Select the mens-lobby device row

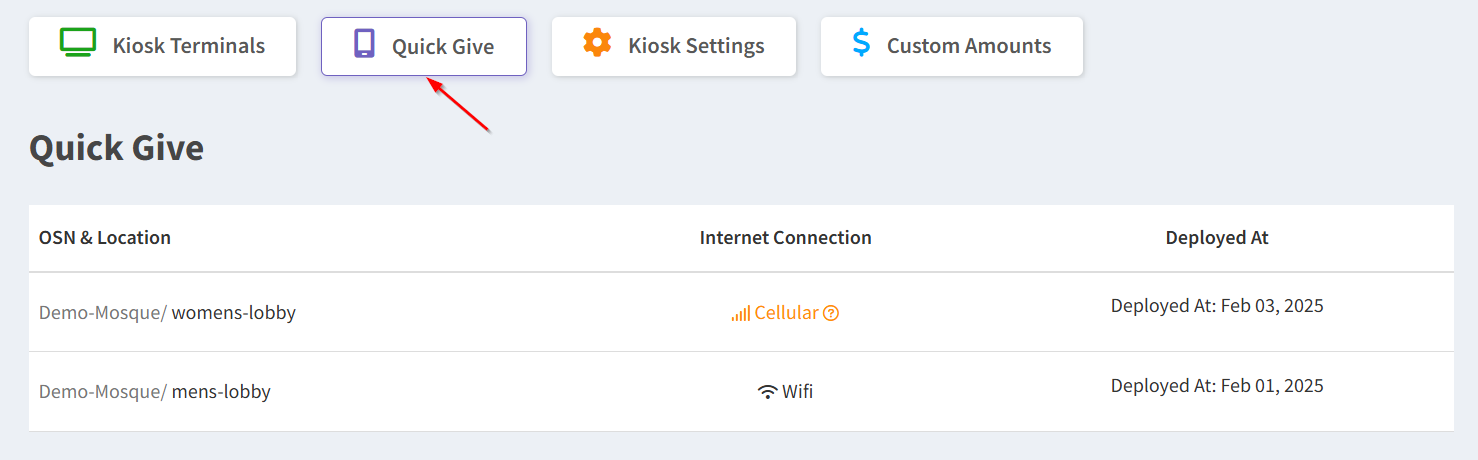(x=741, y=392)
